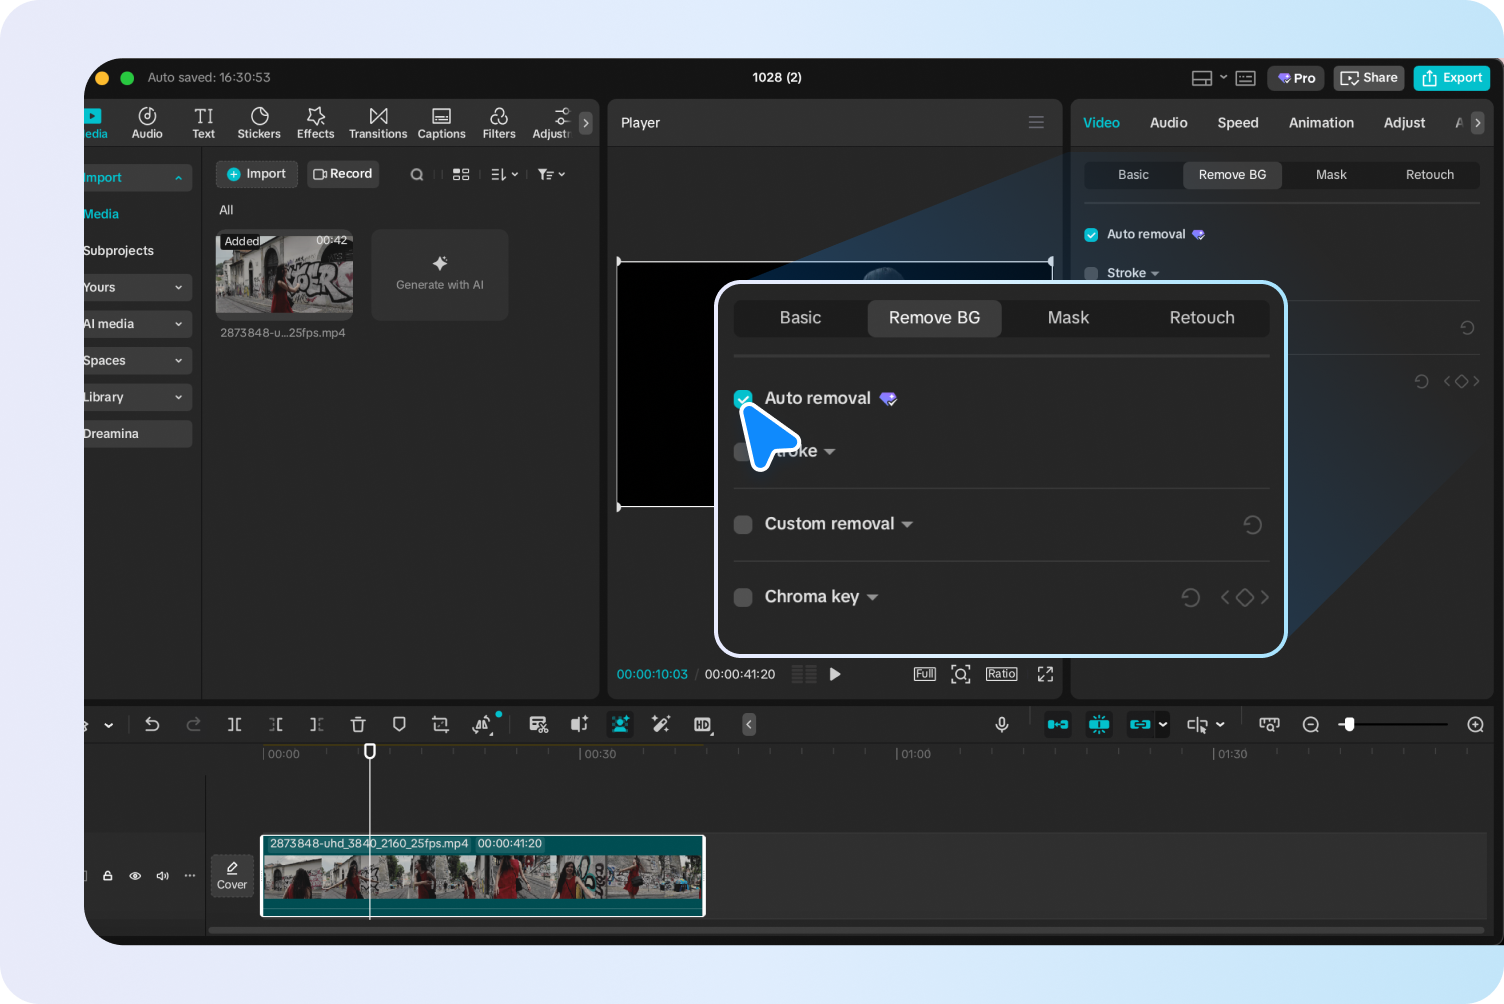Enable the Chroma key checkbox

click(743, 596)
